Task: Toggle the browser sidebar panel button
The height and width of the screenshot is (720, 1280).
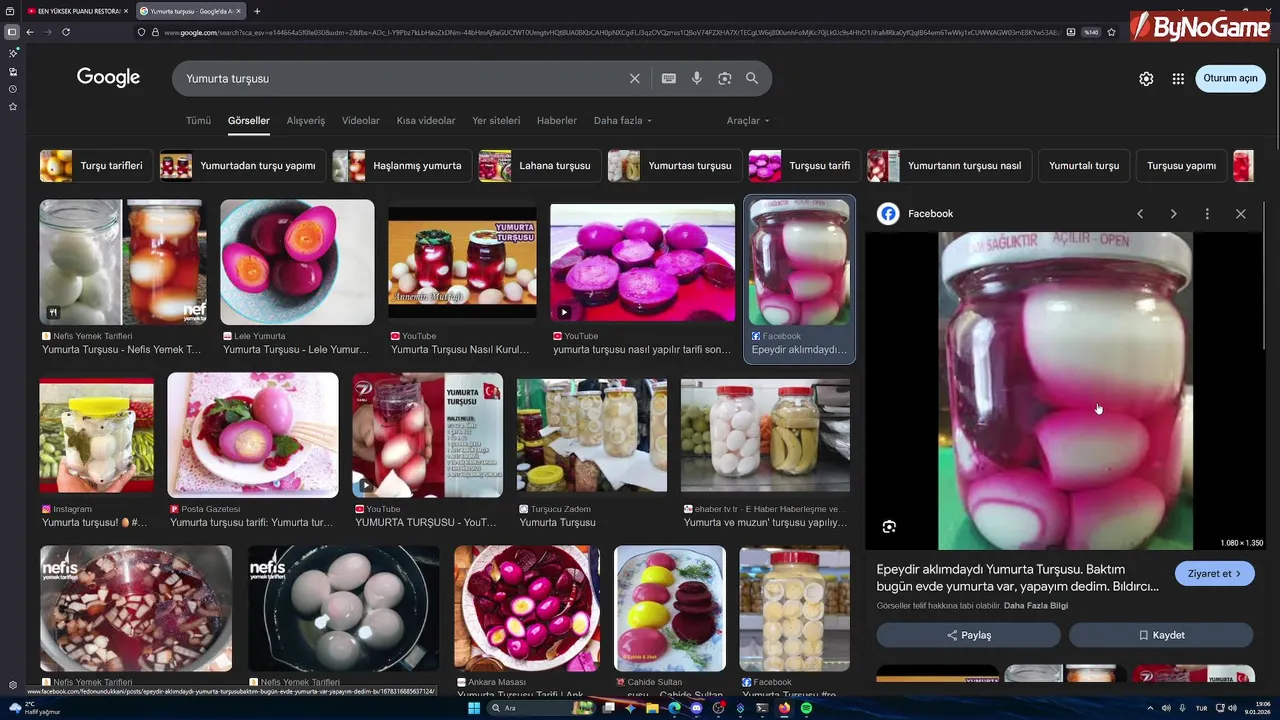Action: [x=12, y=32]
